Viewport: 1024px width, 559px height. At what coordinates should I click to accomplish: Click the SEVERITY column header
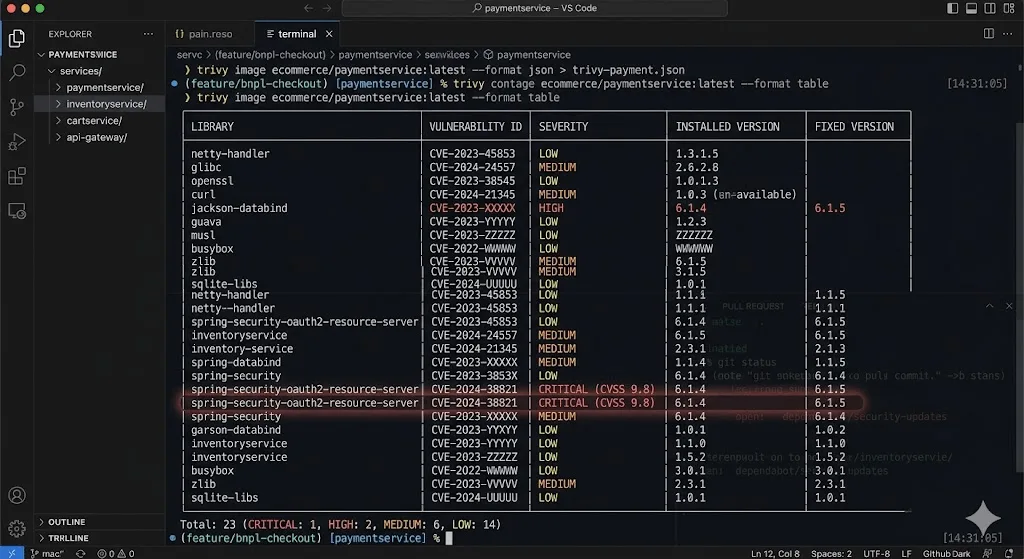564,127
